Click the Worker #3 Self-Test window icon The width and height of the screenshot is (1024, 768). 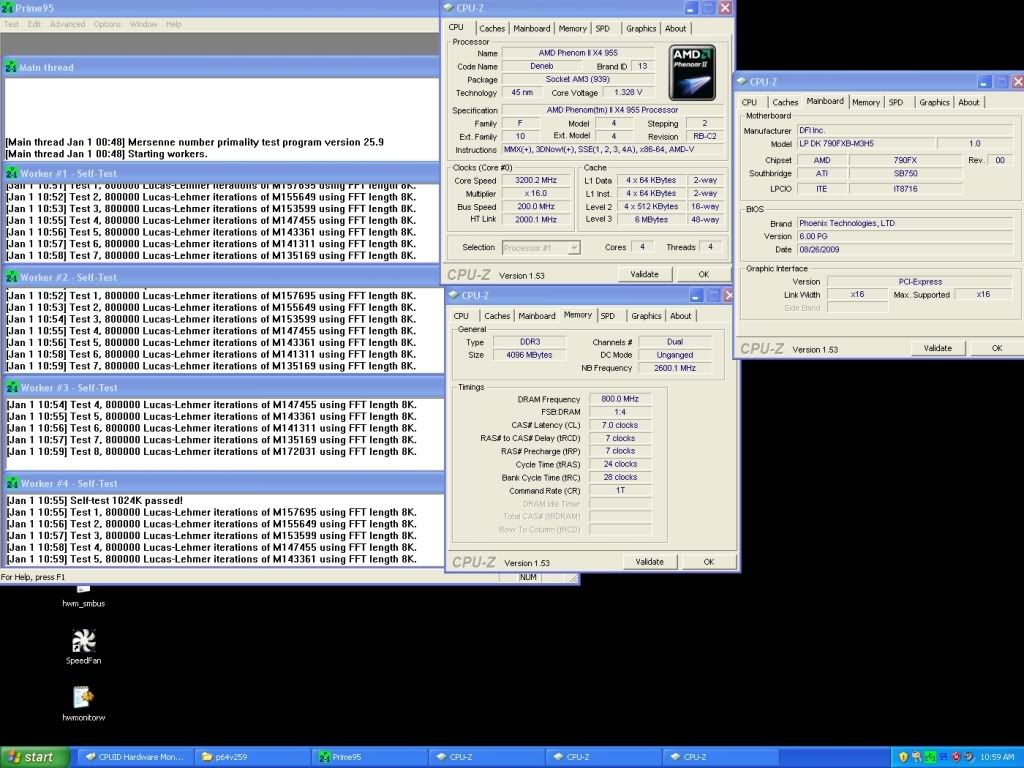[11, 387]
